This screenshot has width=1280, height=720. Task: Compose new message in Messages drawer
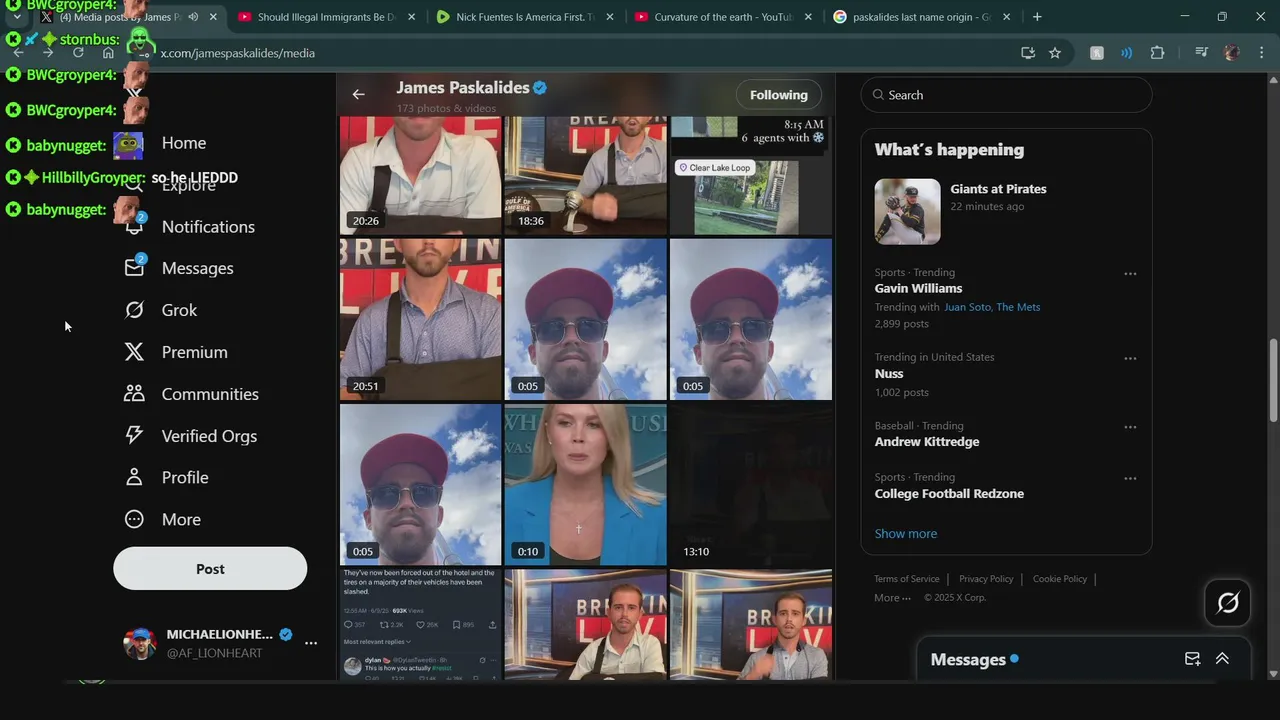pos(1192,659)
